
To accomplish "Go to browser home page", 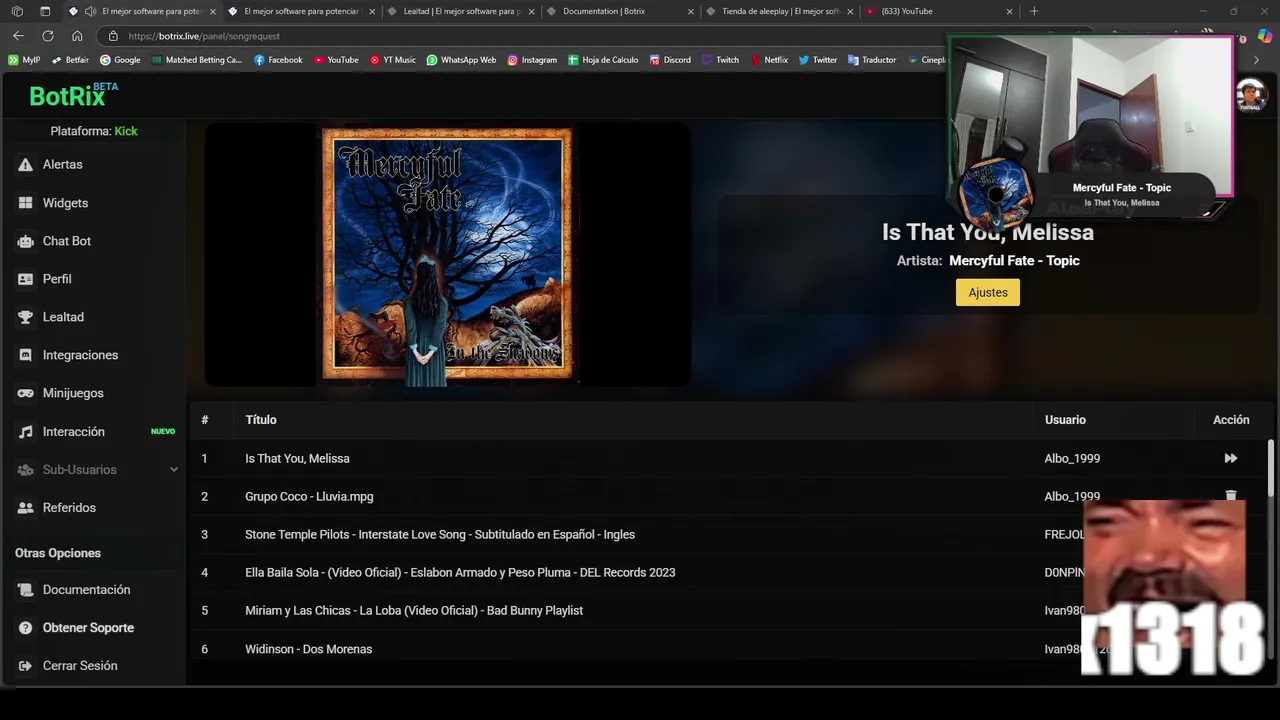I will point(77,36).
